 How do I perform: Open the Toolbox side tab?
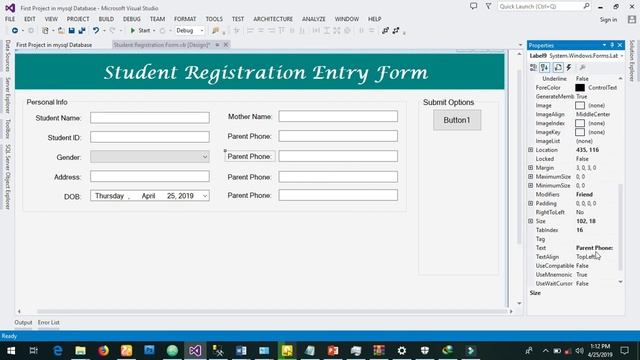coord(7,129)
